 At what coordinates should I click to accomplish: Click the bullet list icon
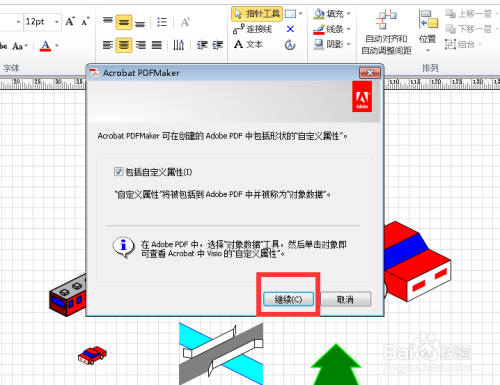point(162,22)
